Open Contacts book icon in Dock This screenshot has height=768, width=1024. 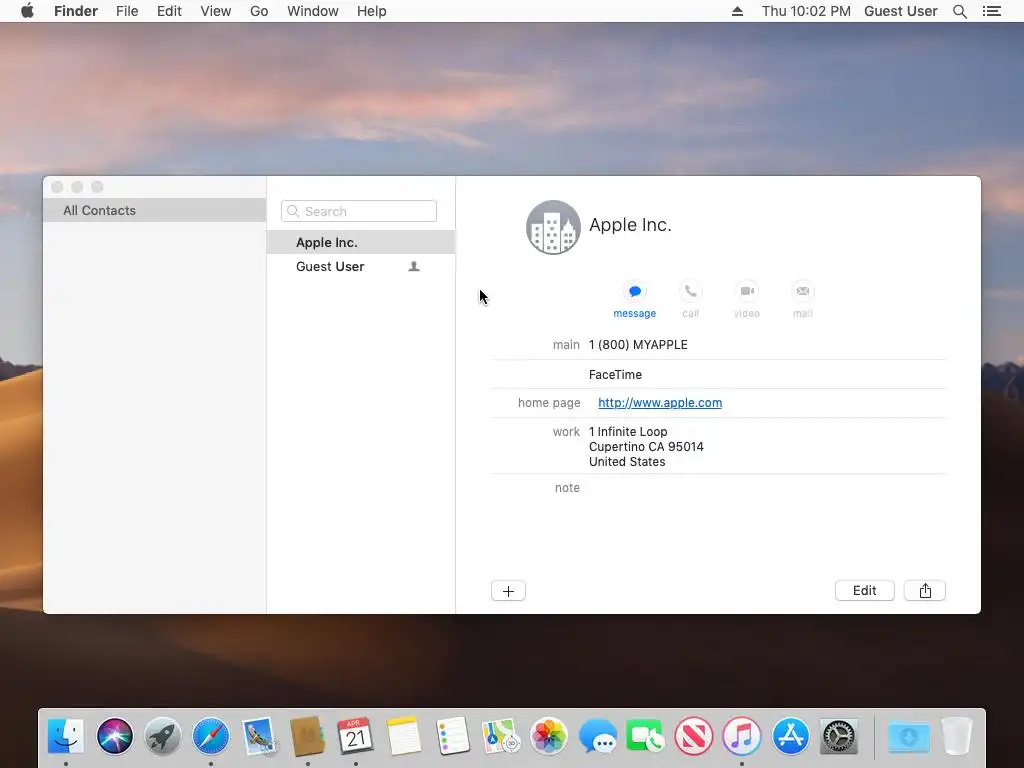308,736
